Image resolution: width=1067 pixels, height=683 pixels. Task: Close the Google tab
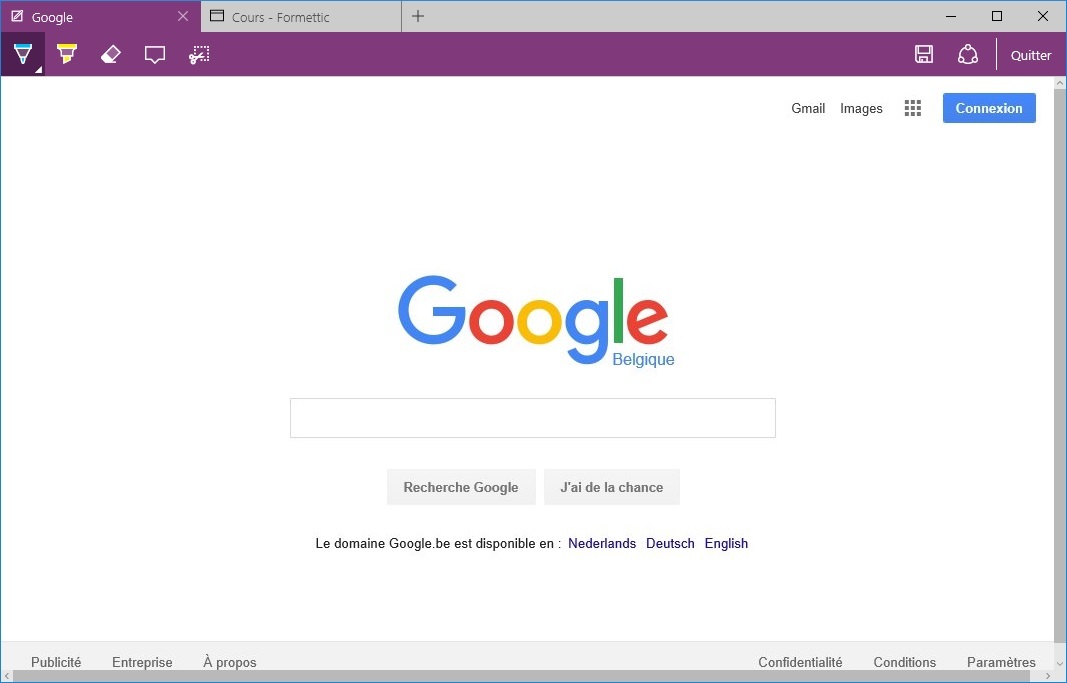point(182,16)
